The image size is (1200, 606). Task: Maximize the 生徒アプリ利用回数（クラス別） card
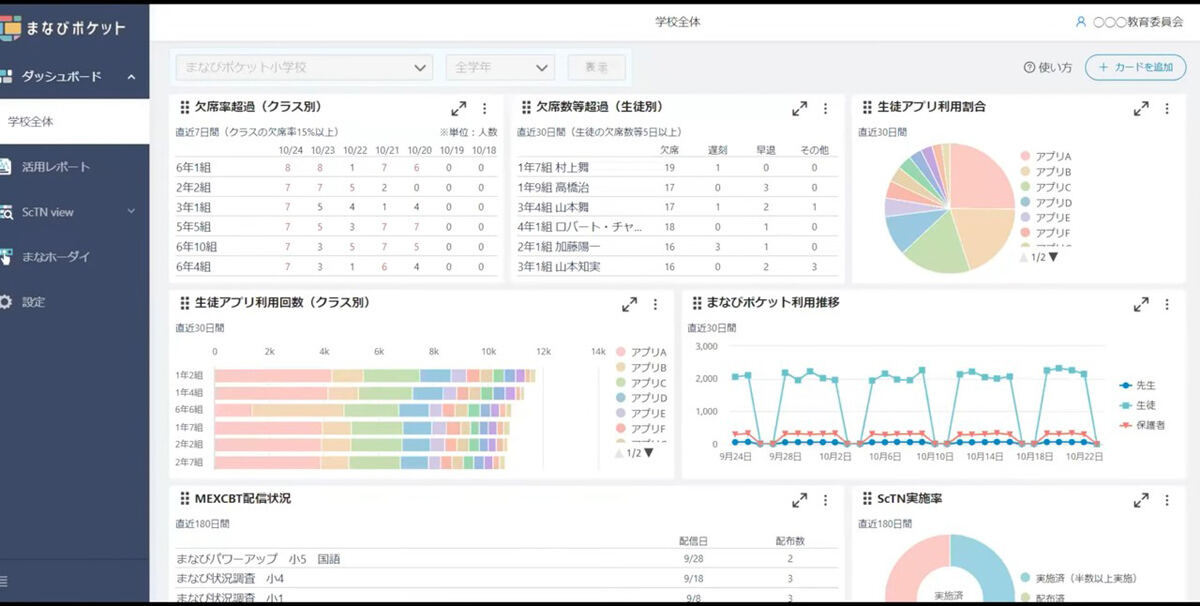(x=629, y=304)
